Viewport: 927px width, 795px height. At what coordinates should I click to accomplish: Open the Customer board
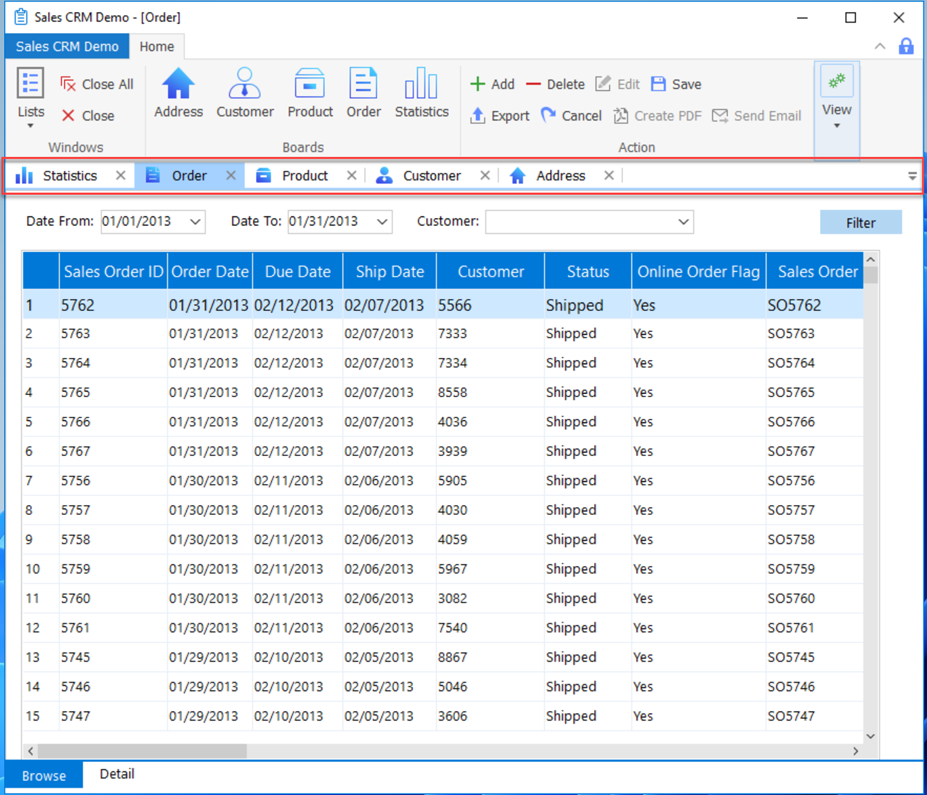tap(245, 95)
